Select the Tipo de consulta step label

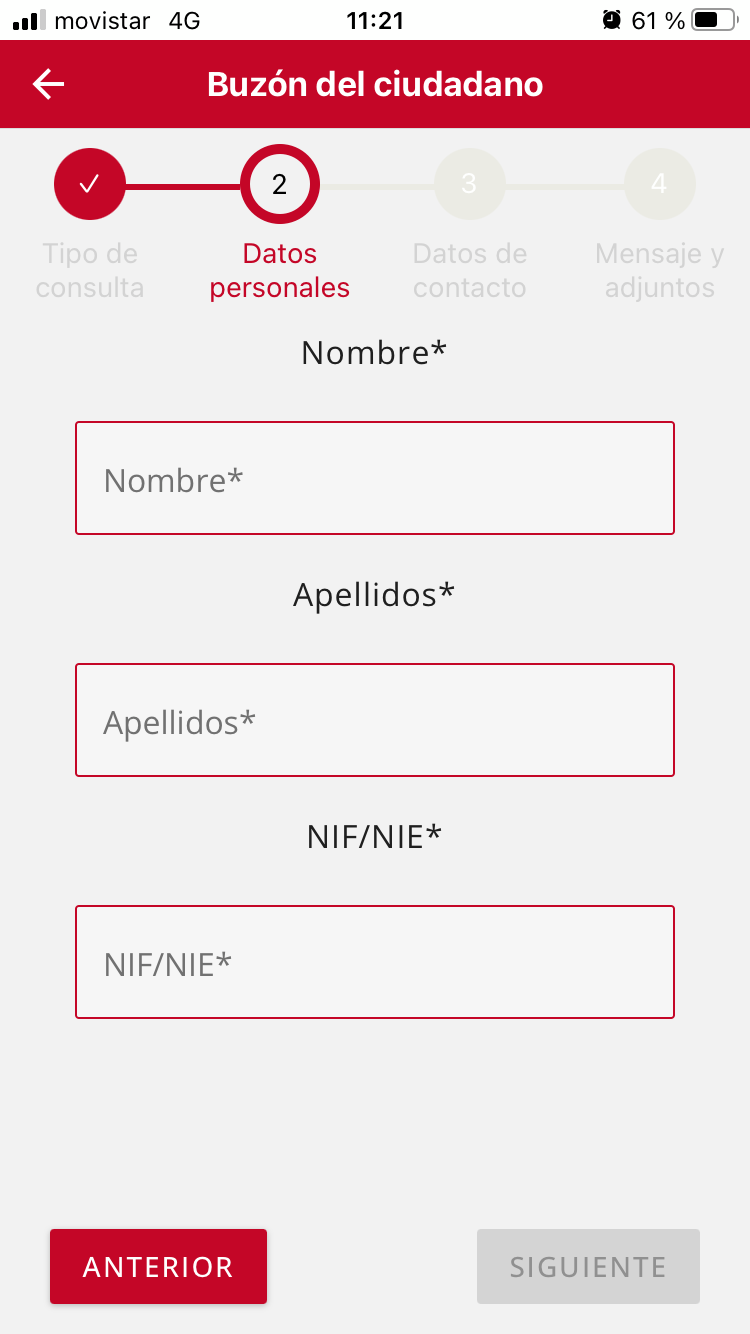[89, 270]
